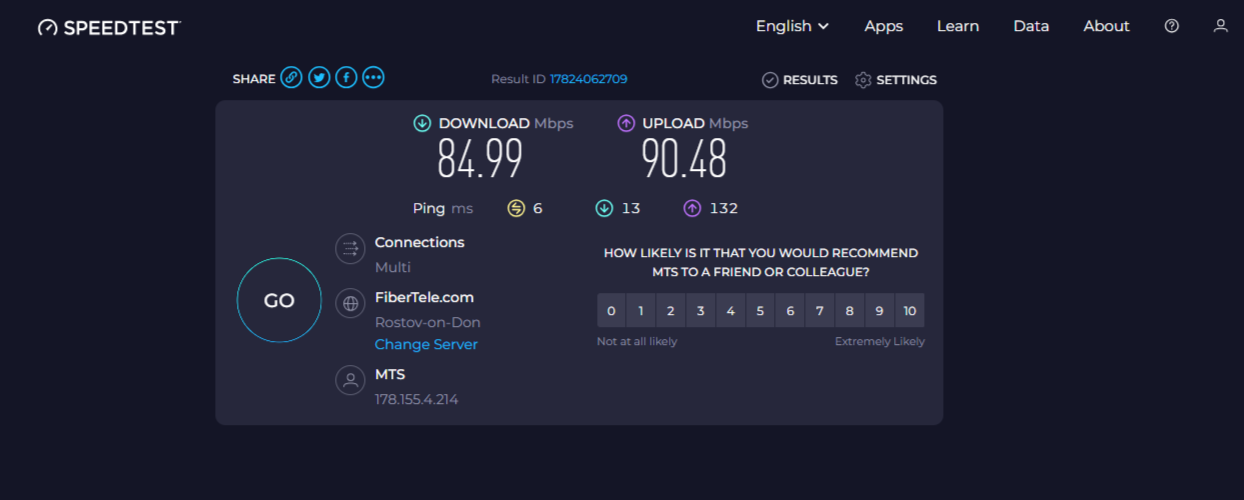The image size is (1244, 500).
Task: Click the 84.99 download speed value
Action: [480, 159]
